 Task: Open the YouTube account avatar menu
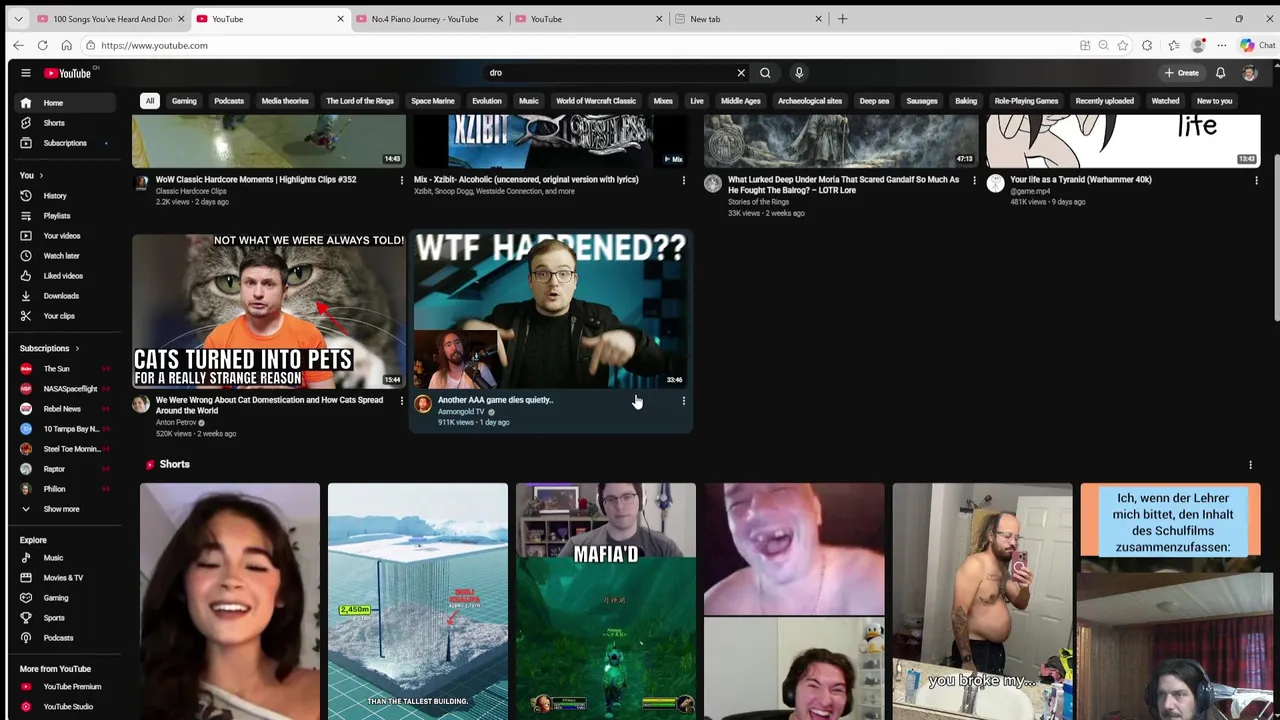(x=1249, y=73)
